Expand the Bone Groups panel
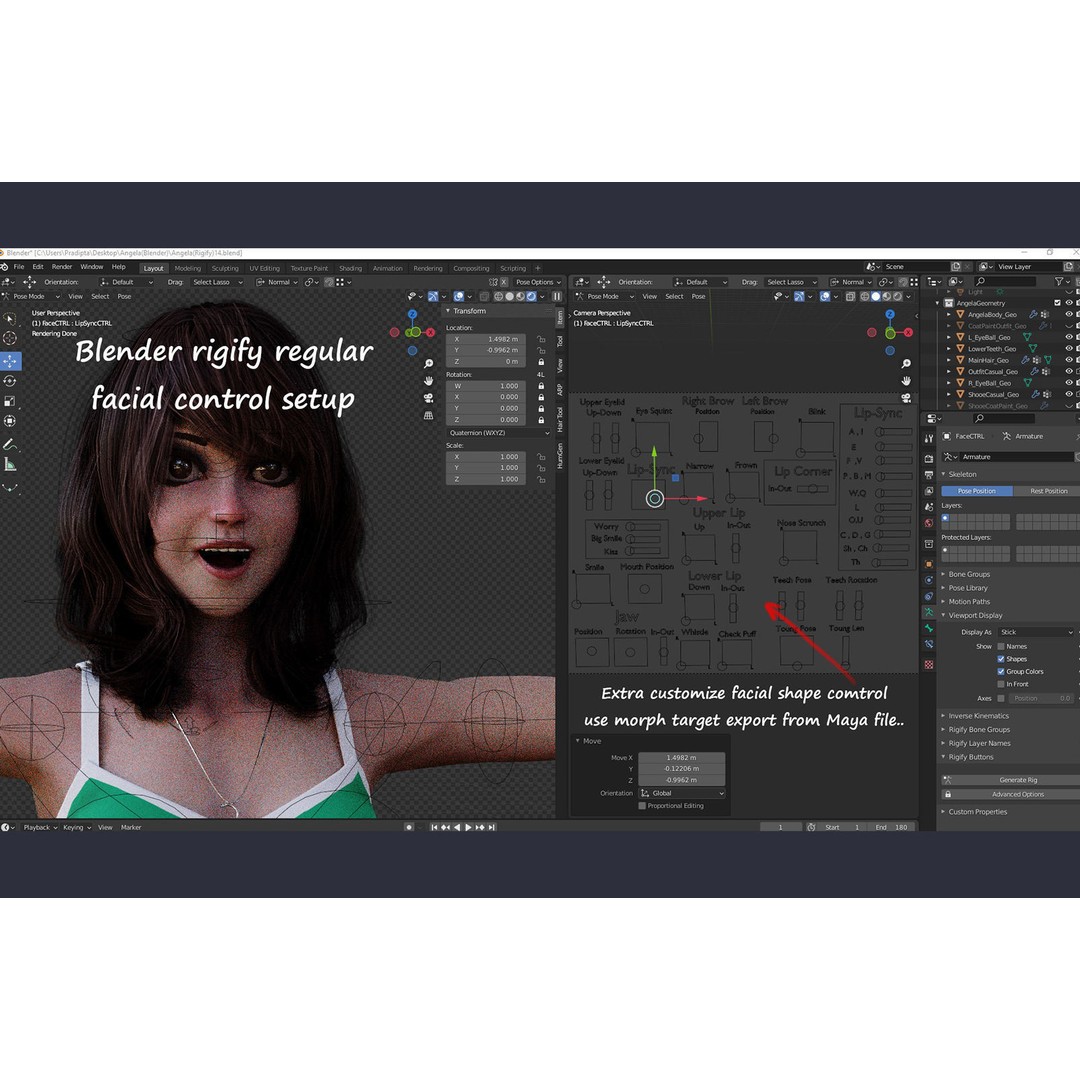The width and height of the screenshot is (1080, 1080). pyautogui.click(x=968, y=574)
